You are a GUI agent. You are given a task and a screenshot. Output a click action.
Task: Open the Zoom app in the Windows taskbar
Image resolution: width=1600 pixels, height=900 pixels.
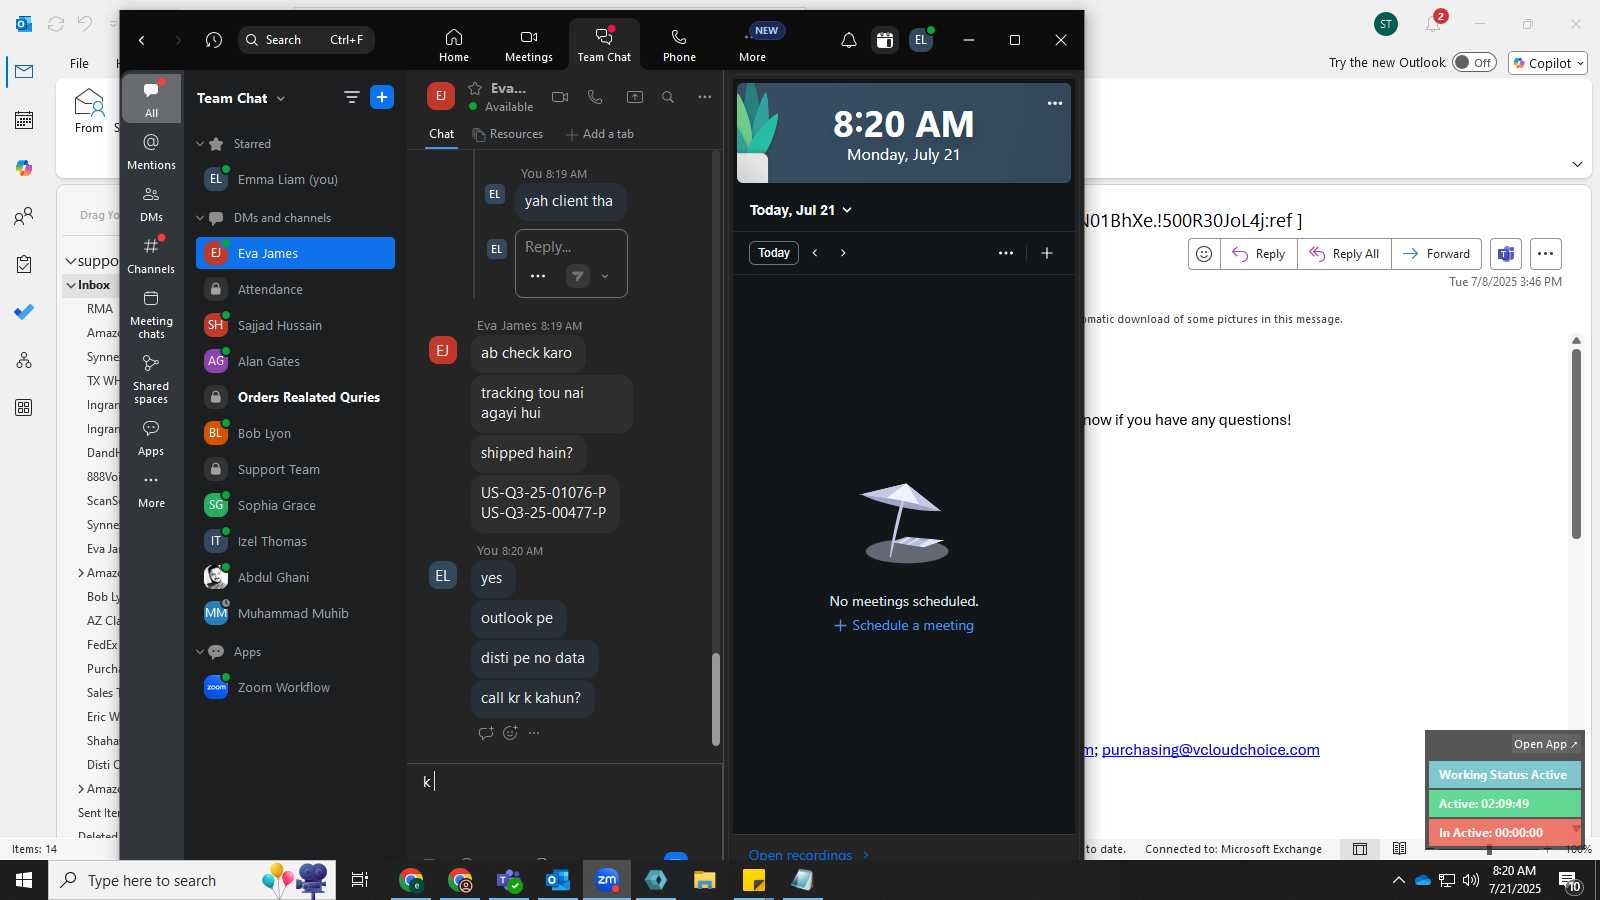pos(607,880)
